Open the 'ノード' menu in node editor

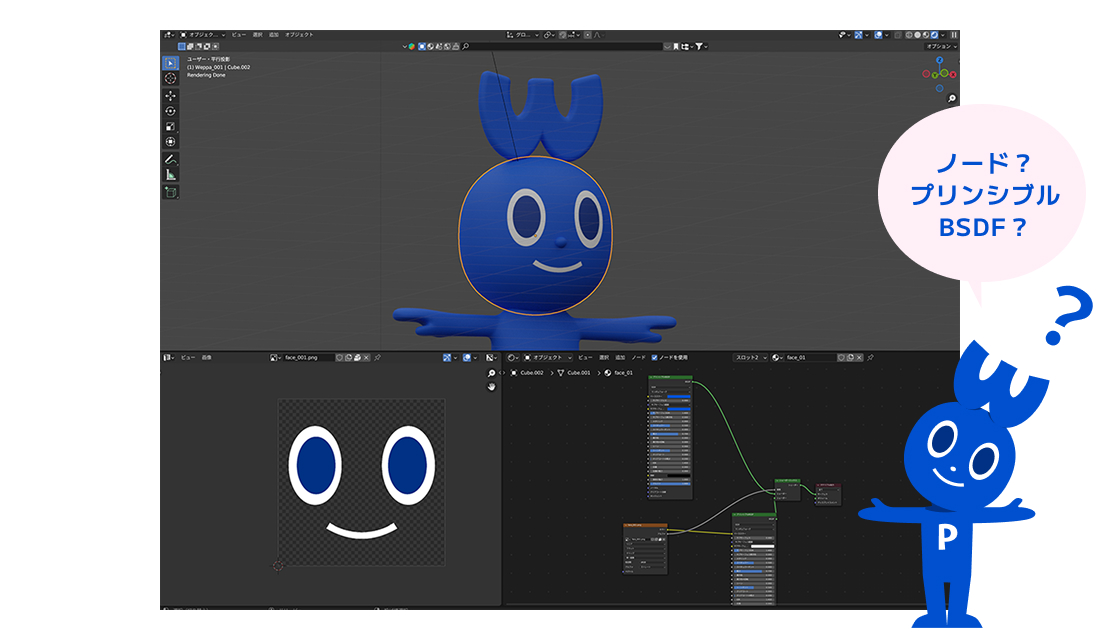[638, 357]
